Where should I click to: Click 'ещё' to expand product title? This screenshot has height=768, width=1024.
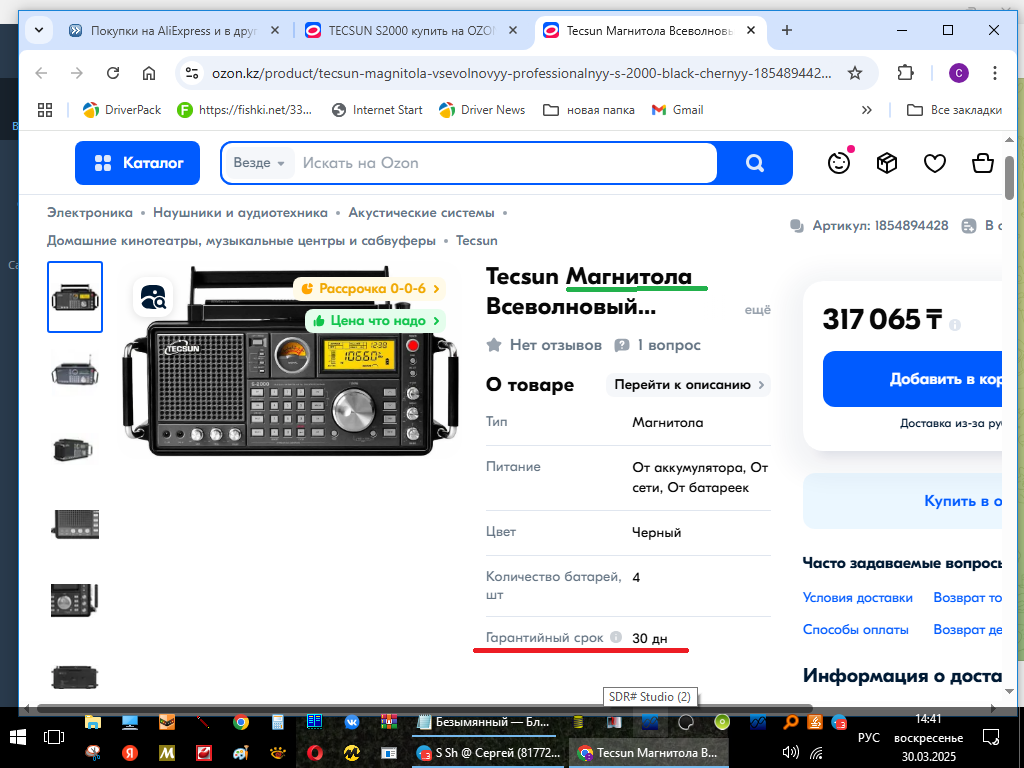pyautogui.click(x=758, y=310)
